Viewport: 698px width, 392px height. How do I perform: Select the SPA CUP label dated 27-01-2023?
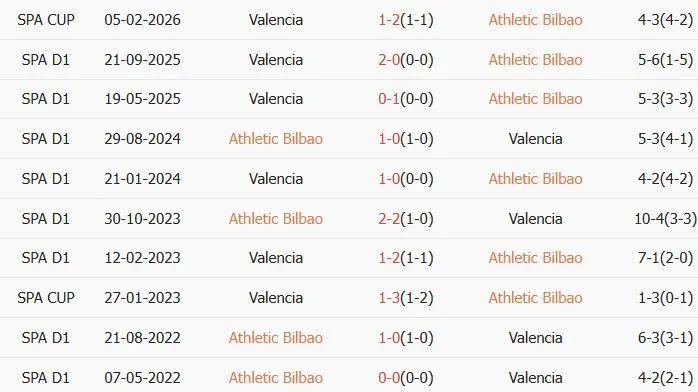point(46,298)
